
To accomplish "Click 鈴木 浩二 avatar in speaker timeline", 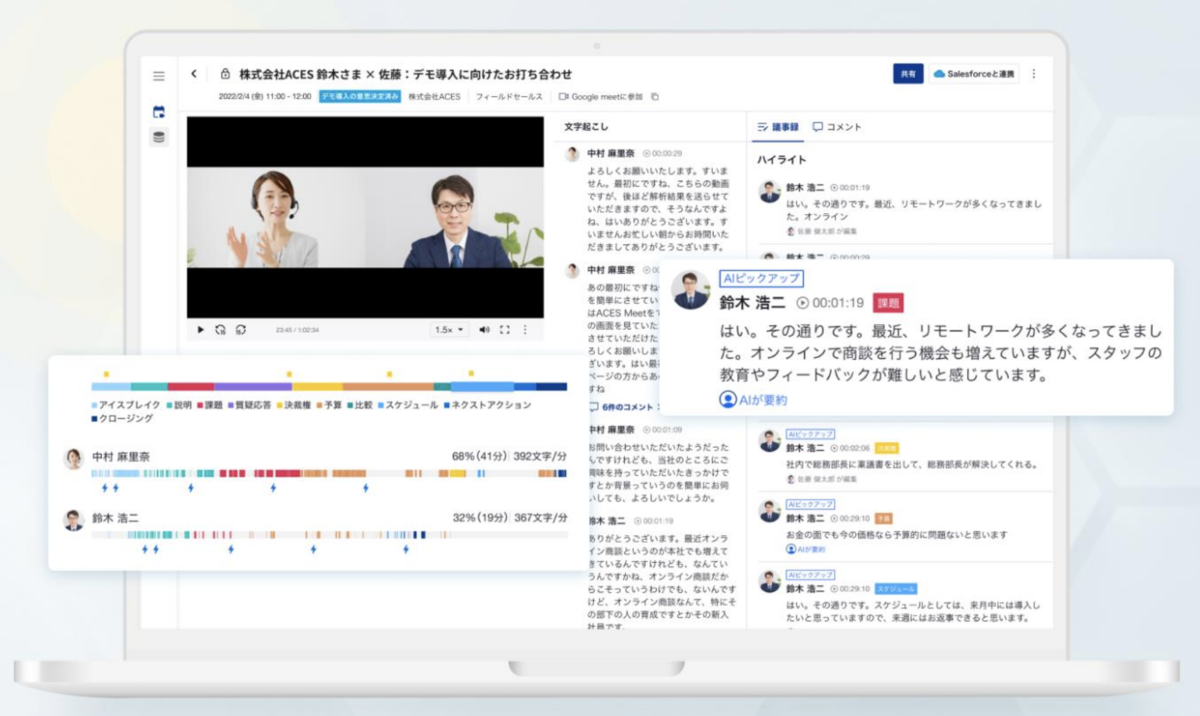I will pos(73,520).
